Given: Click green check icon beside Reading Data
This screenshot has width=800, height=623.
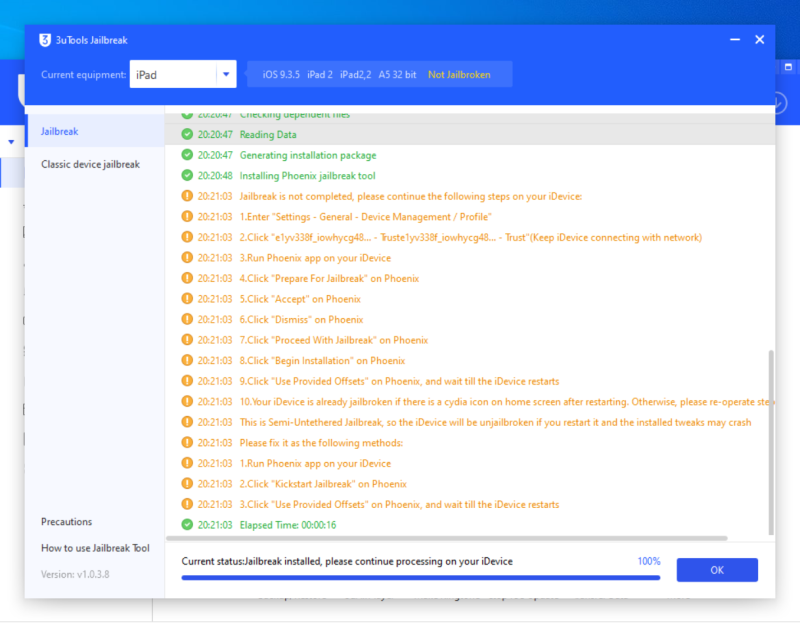Looking at the screenshot, I should coord(187,134).
